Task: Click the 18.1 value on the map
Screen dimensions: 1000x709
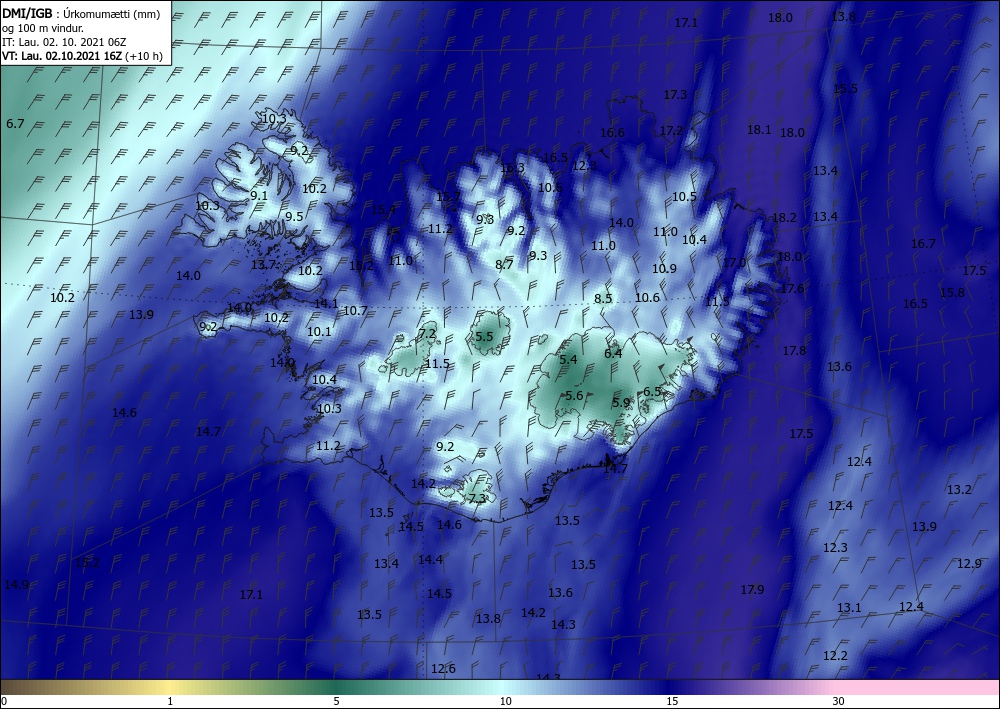Action: point(759,130)
